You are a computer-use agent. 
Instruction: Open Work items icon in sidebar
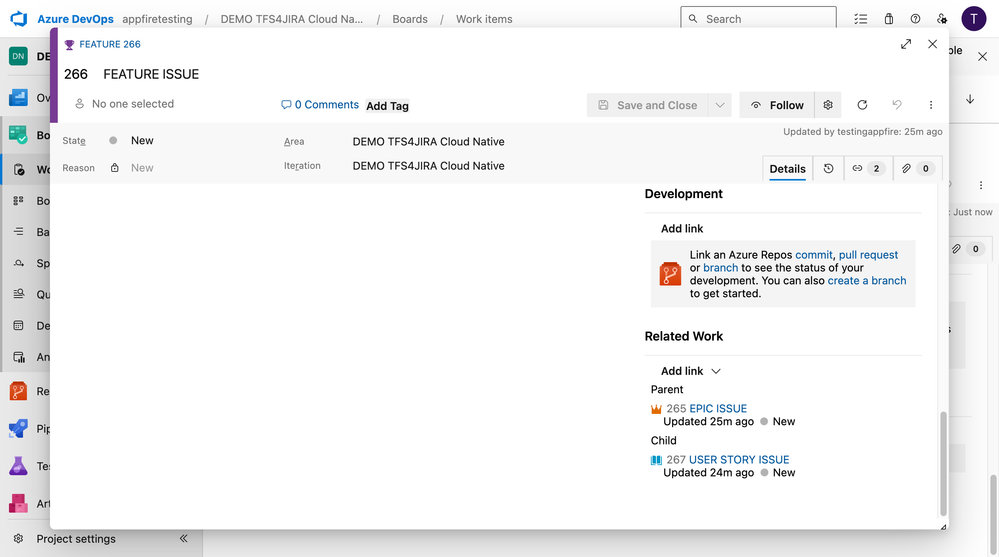click(18, 170)
